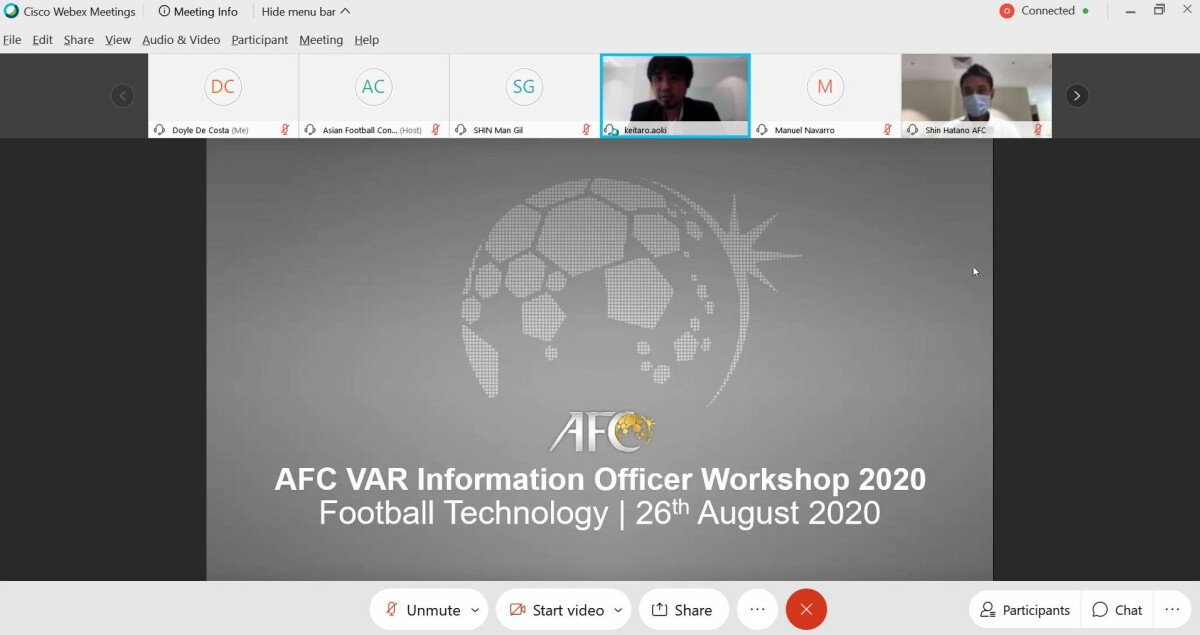Screen dimensions: 1200x635
Task: Leave meeting with red X button
Action: (x=806, y=610)
